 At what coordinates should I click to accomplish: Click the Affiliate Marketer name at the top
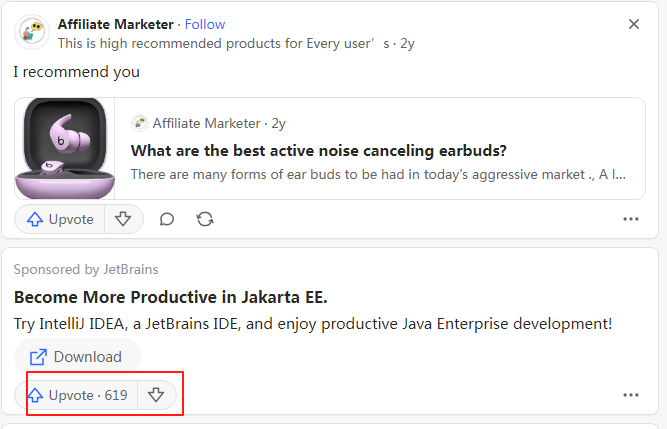click(x=114, y=24)
